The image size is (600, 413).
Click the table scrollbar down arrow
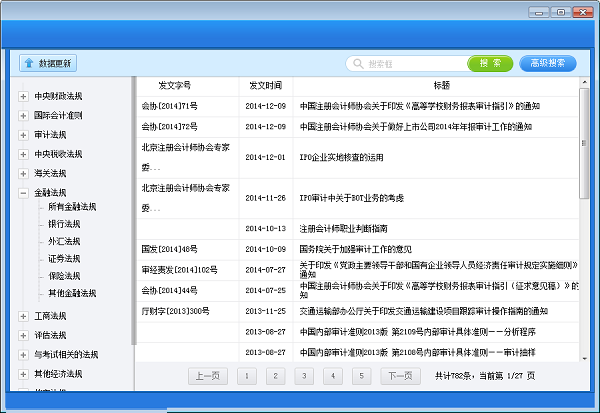pos(584,358)
